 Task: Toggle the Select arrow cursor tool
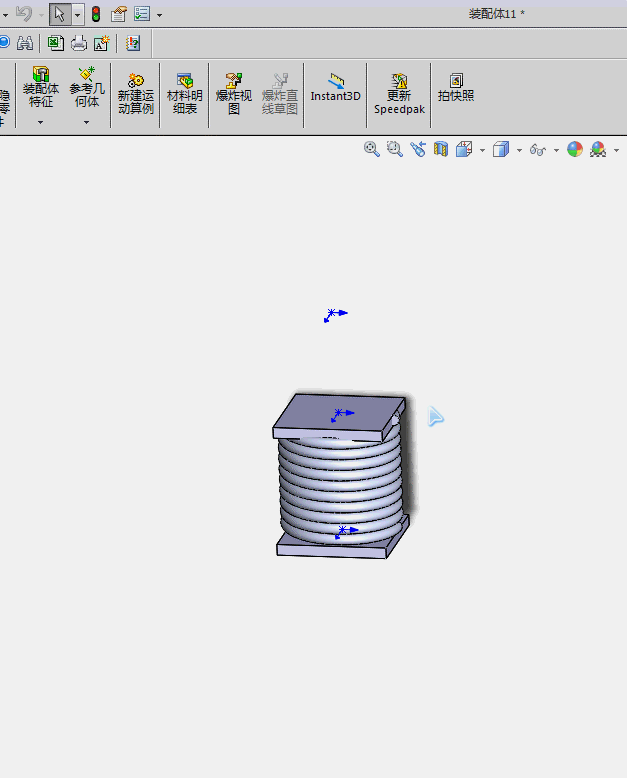click(x=60, y=14)
